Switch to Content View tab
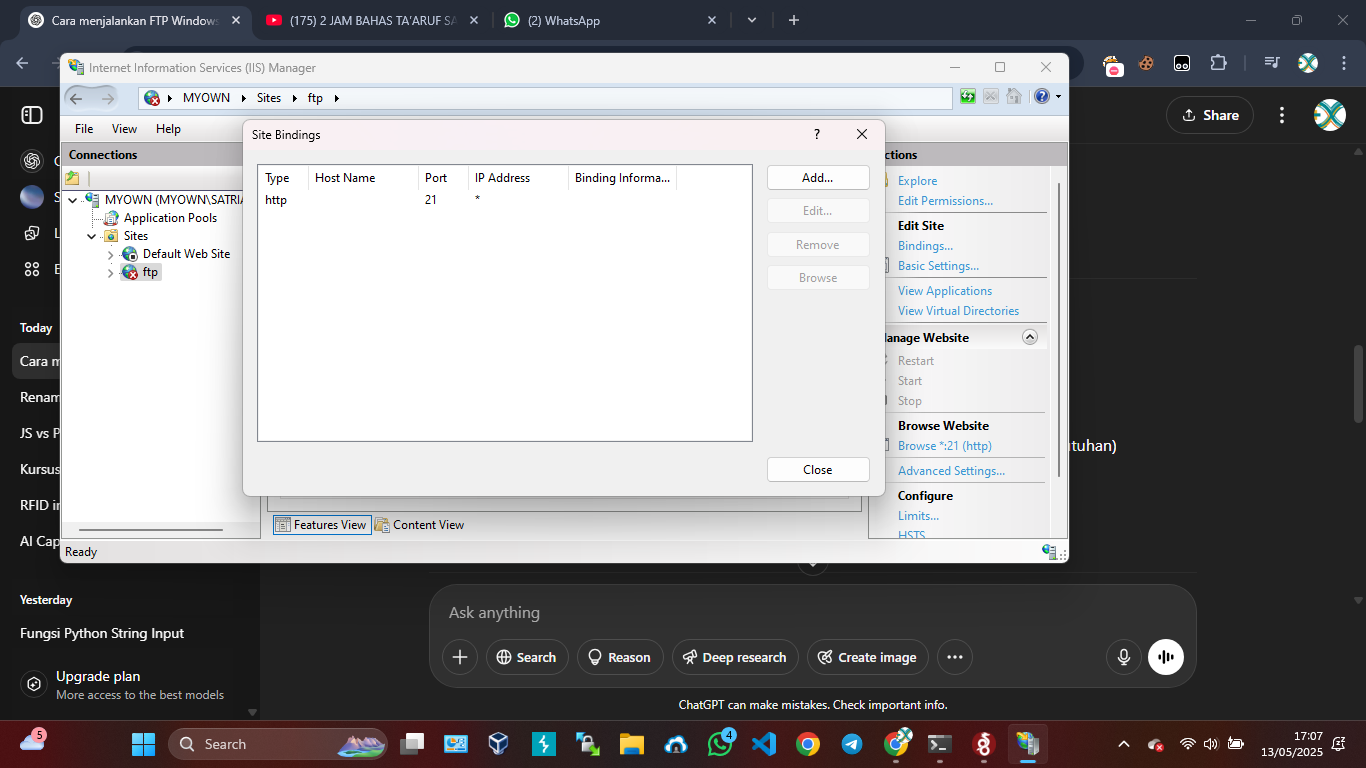This screenshot has width=1366, height=768. pos(420,525)
